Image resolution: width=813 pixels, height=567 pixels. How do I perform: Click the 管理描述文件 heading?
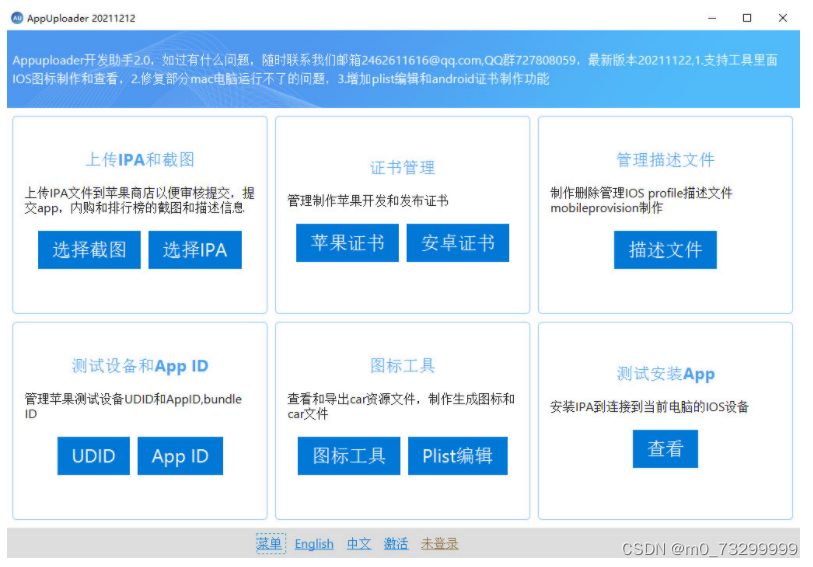(665, 160)
